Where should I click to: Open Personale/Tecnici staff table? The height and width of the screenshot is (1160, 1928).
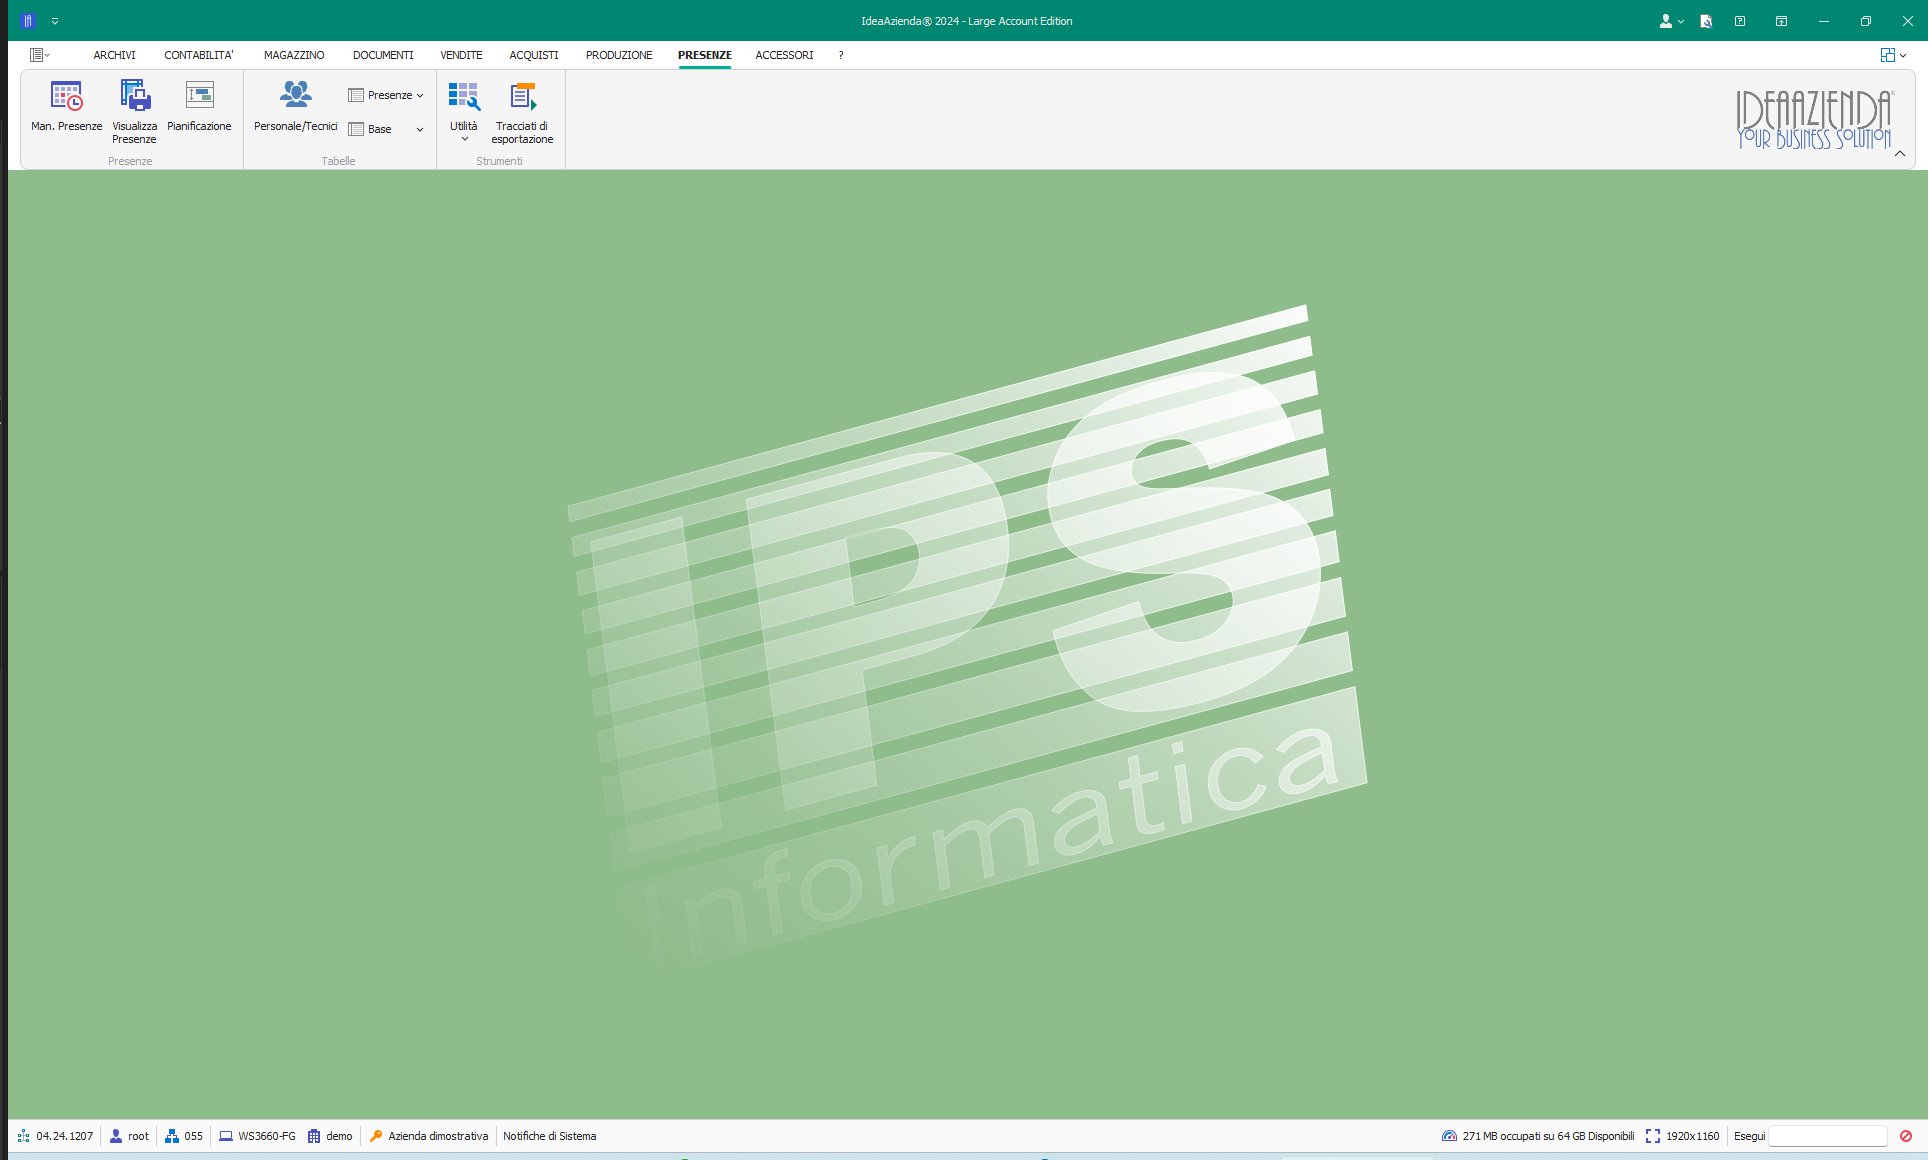tap(295, 106)
